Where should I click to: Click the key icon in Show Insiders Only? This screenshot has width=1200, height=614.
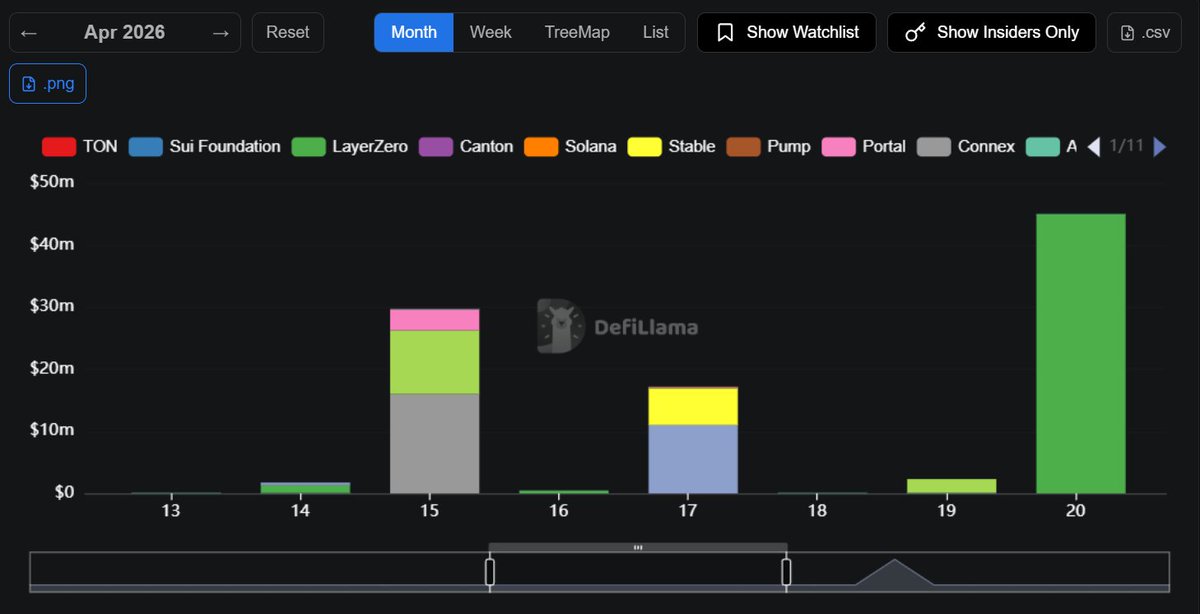pyautogui.click(x=915, y=33)
